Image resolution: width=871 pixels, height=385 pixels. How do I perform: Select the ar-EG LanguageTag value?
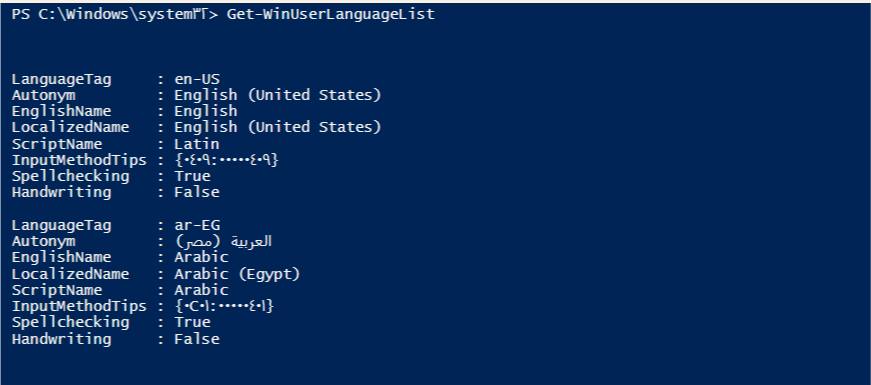click(197, 226)
